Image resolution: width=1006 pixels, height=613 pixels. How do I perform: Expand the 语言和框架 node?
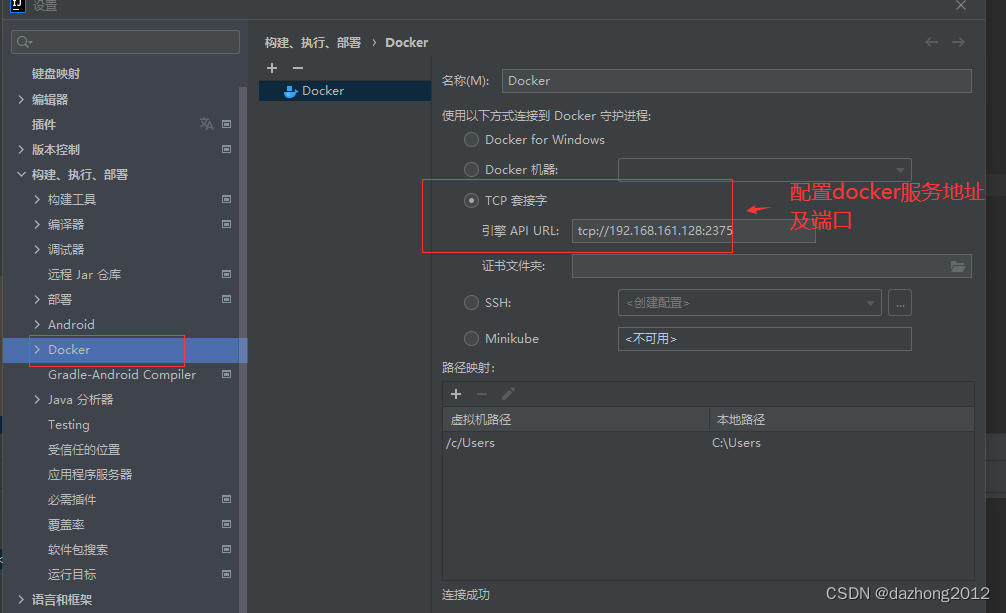point(21,600)
